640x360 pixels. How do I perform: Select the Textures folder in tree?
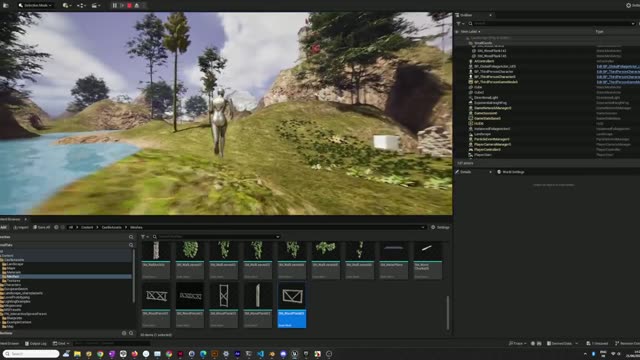pos(13,281)
